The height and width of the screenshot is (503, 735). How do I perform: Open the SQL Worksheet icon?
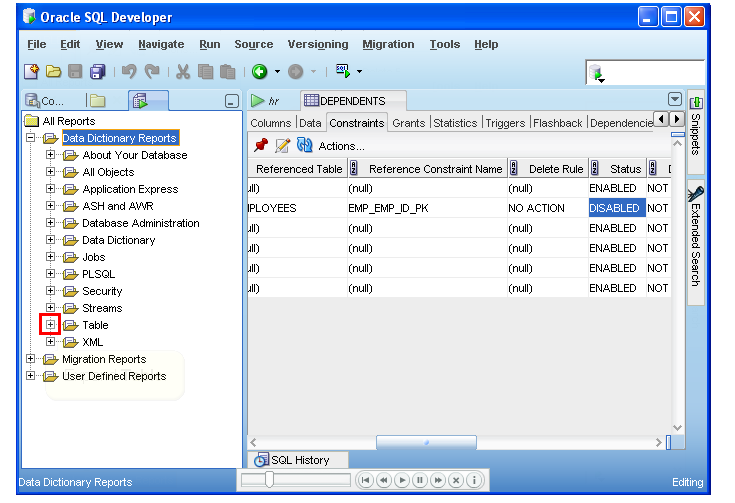[x=343, y=71]
